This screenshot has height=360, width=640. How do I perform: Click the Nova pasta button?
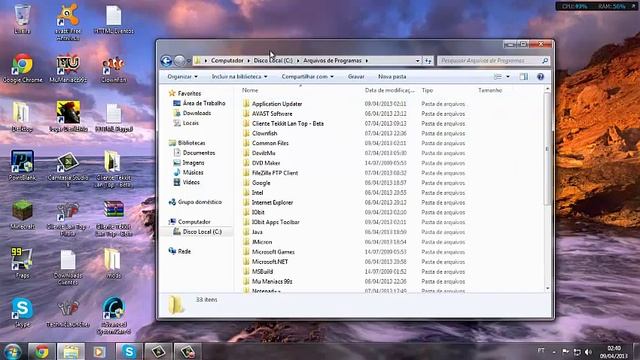392,77
